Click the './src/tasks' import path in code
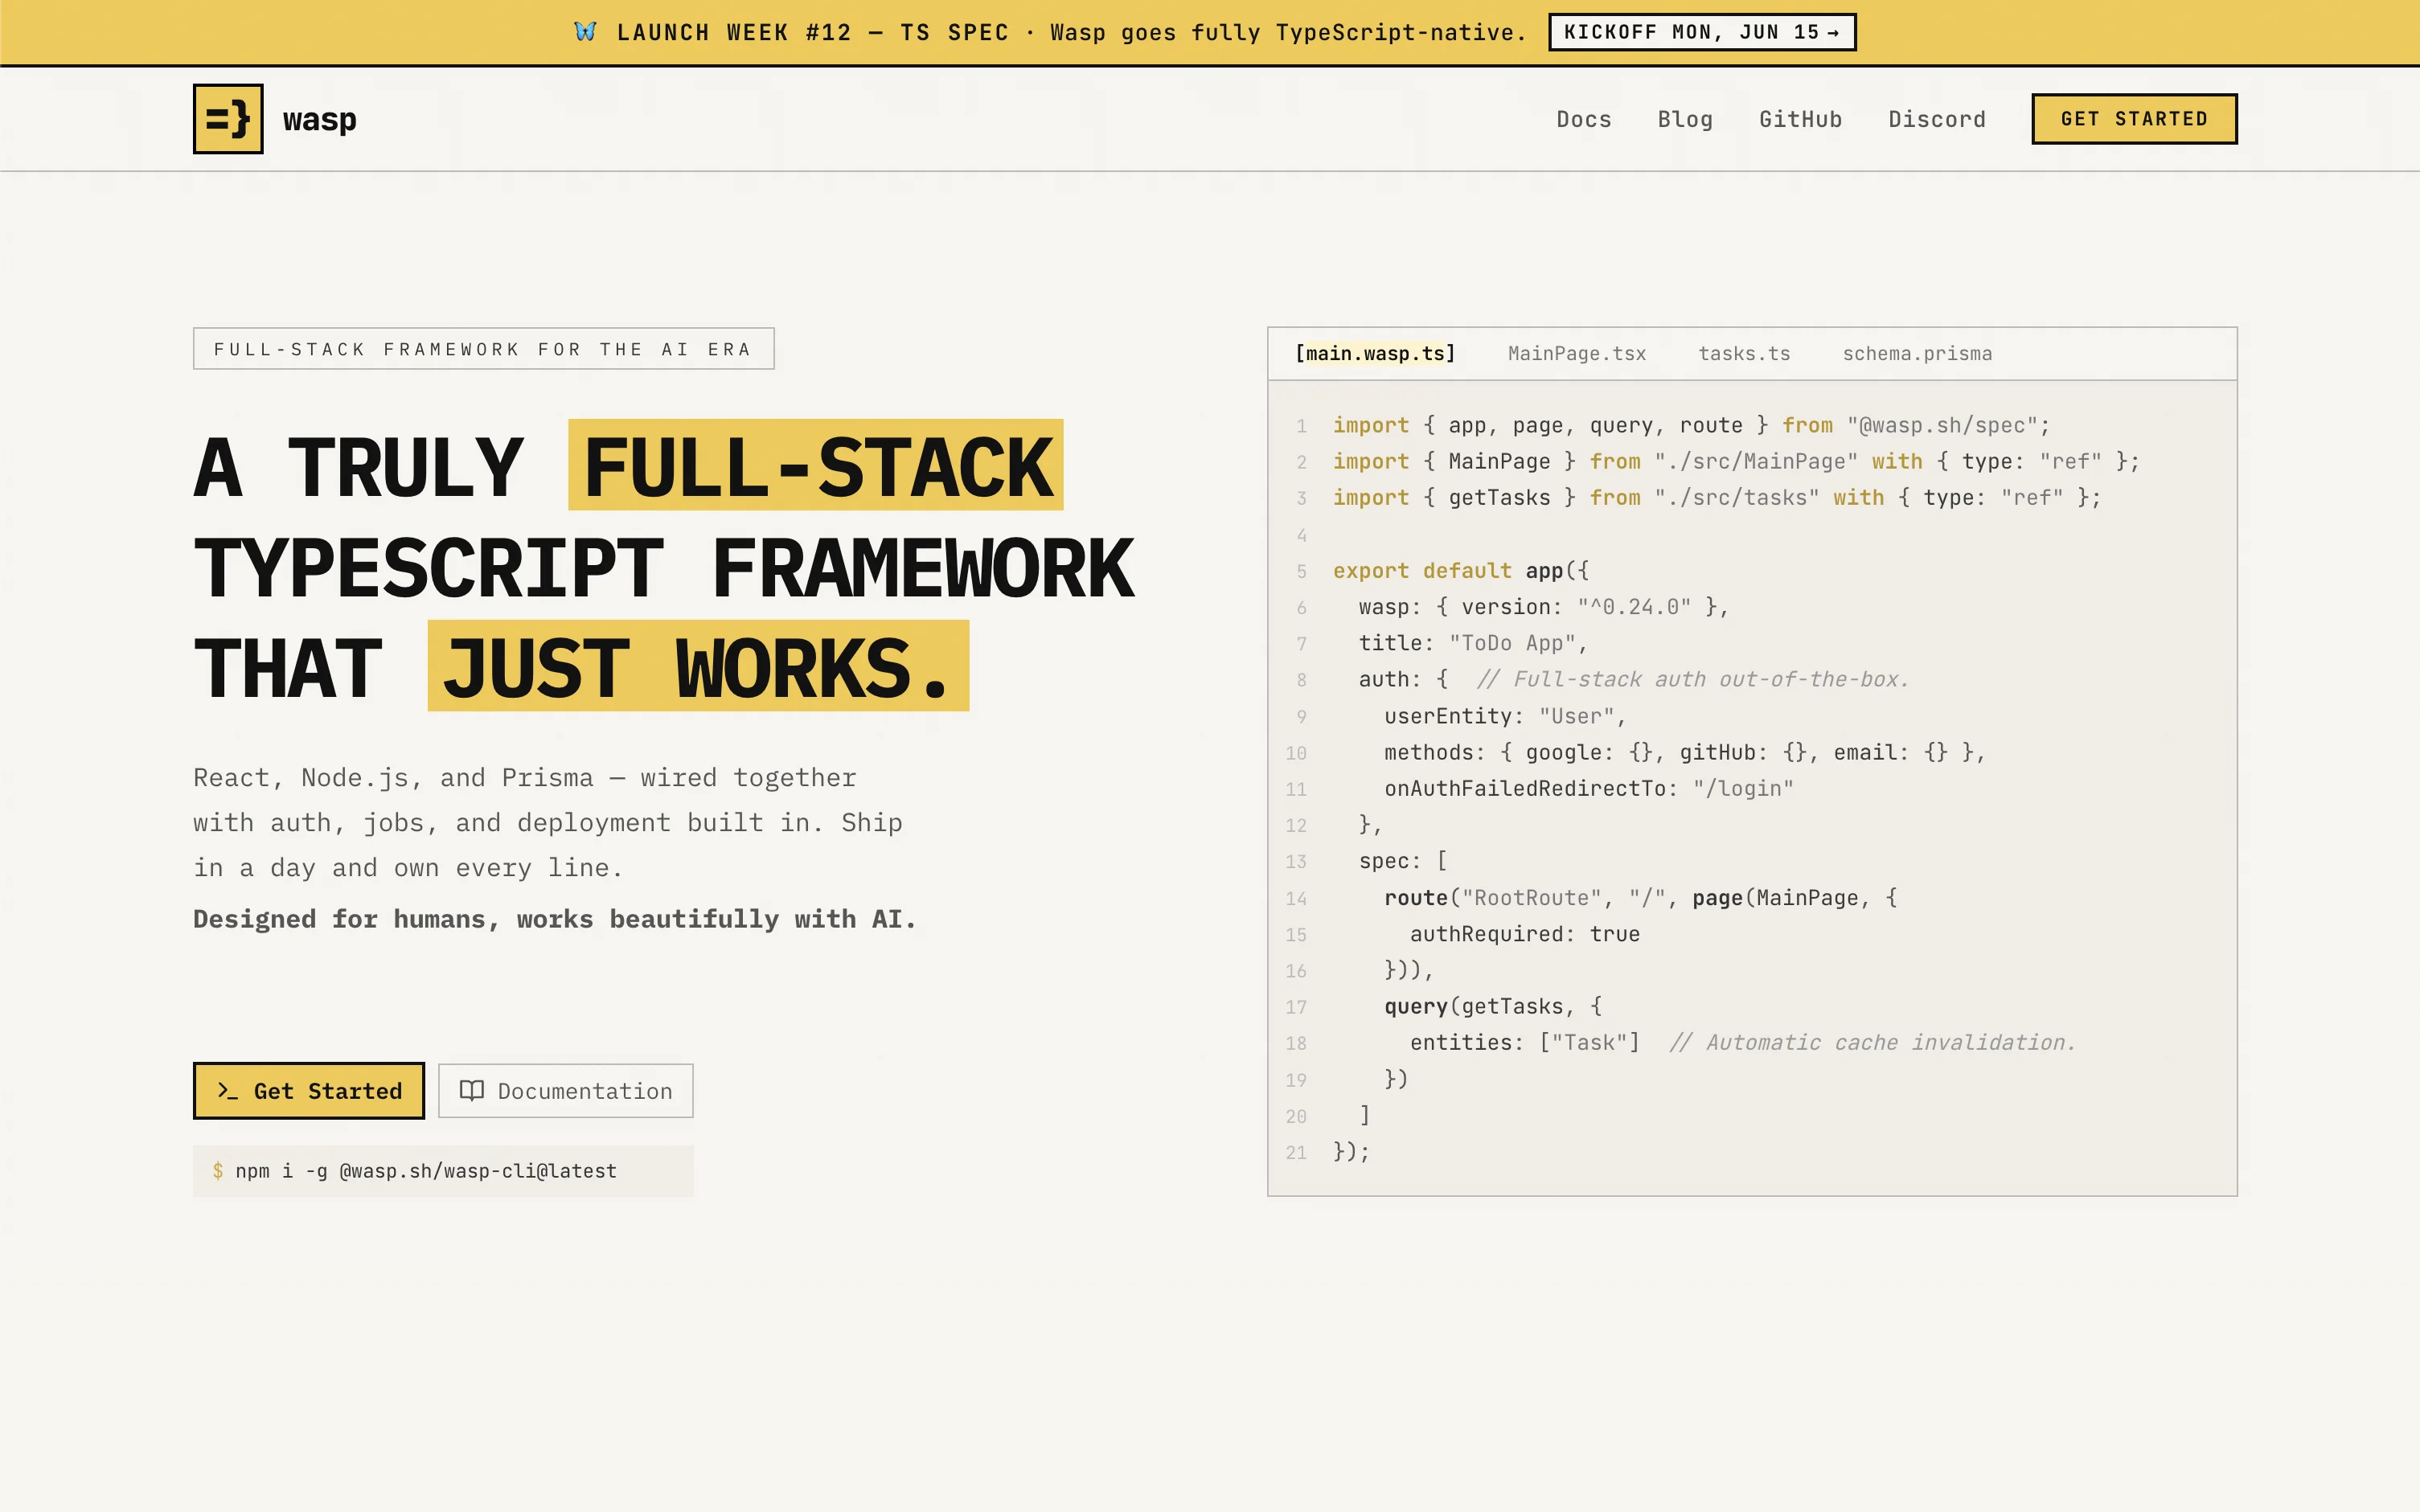 [1737, 498]
